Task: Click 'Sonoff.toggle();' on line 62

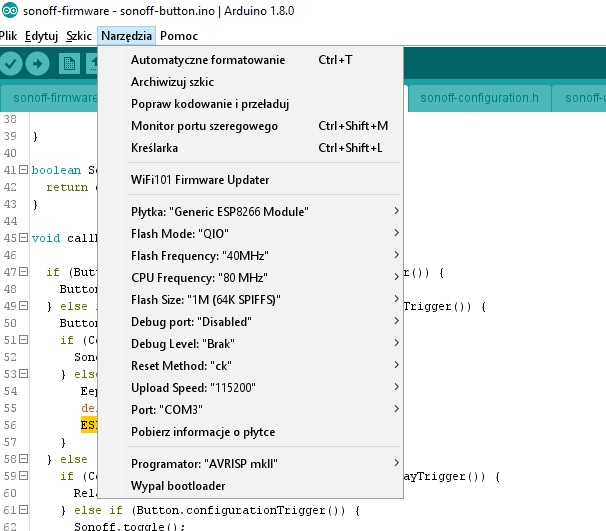Action: coord(129,527)
